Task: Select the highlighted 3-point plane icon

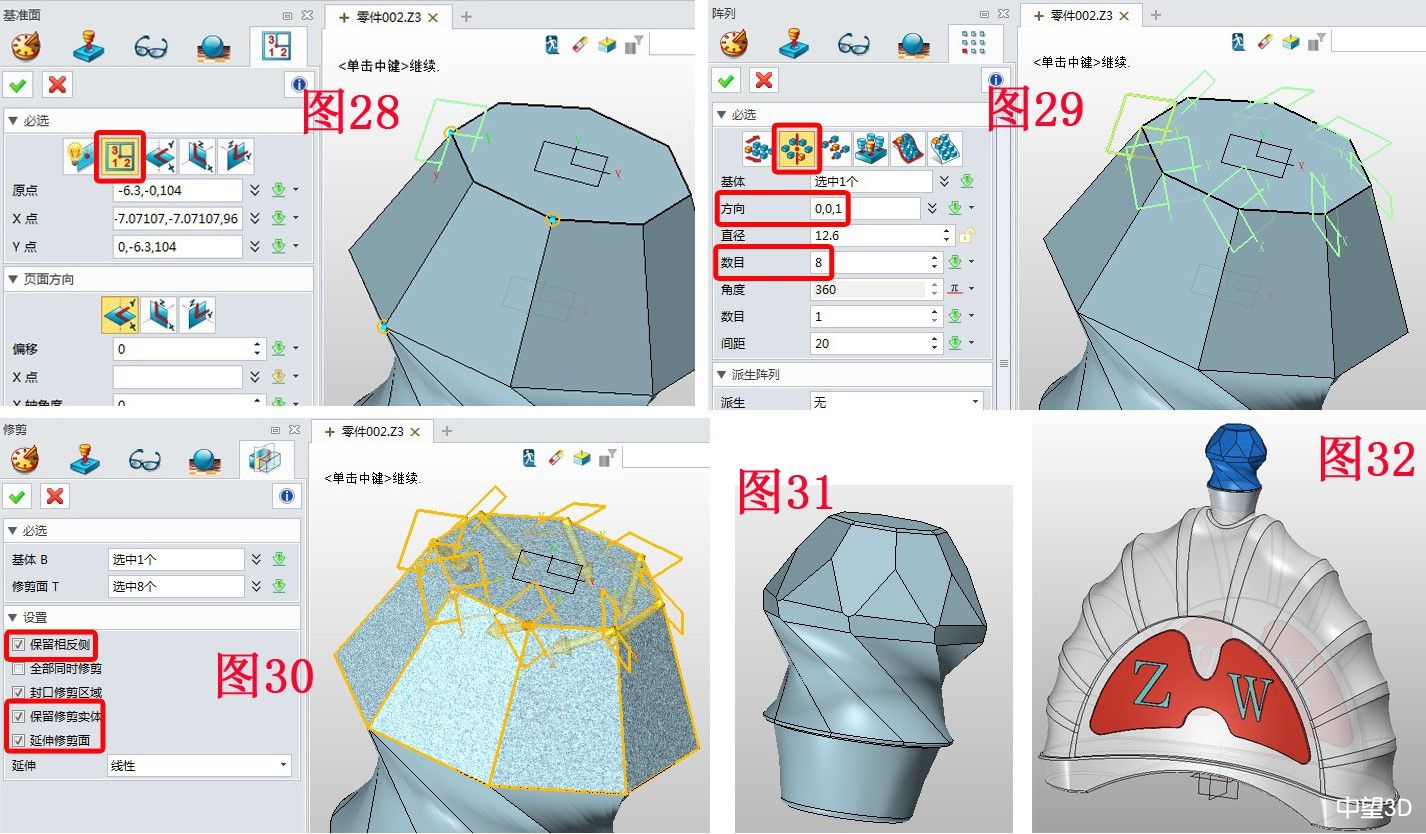Action: click(x=120, y=156)
